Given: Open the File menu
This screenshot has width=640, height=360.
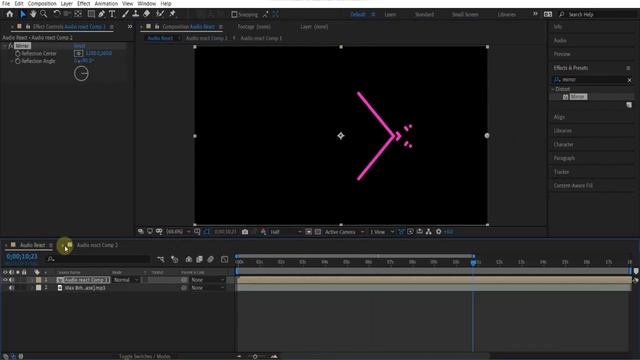Looking at the screenshot, I should 6,3.
